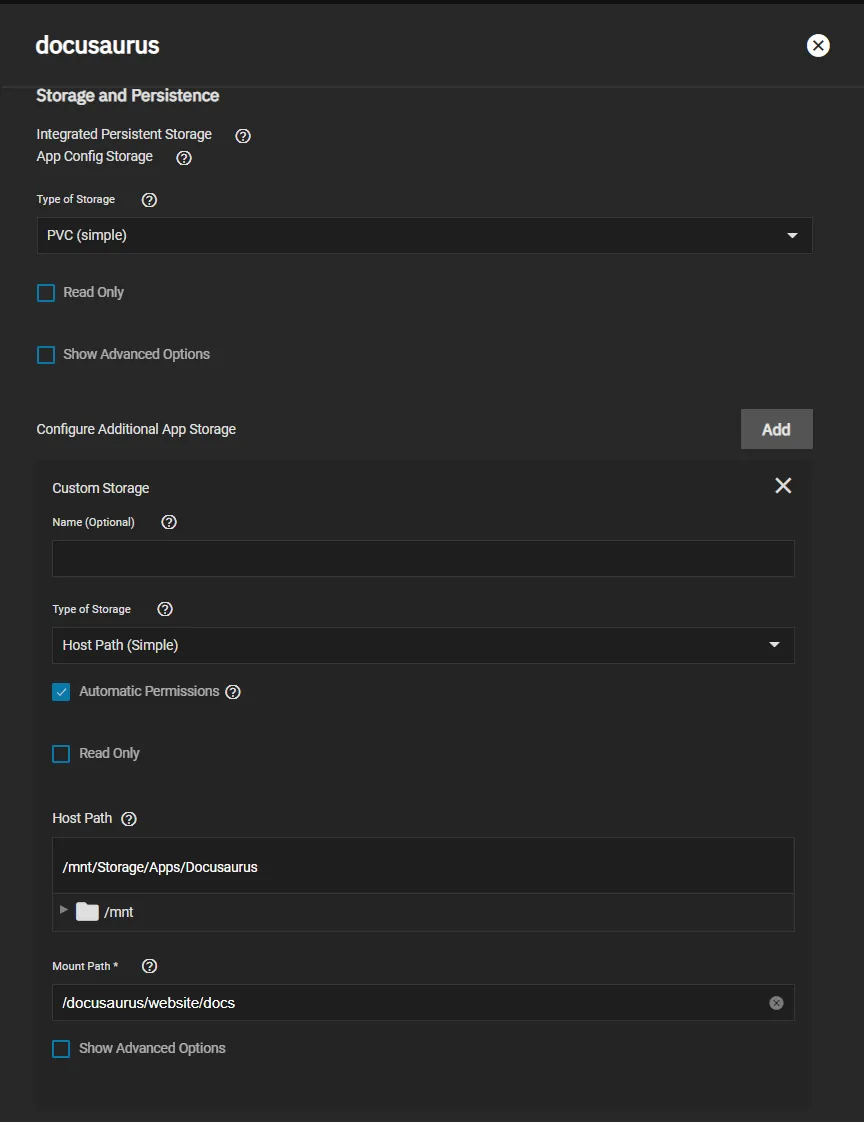Open the PVC (simple) storage type dropdown
The width and height of the screenshot is (864, 1122).
click(x=424, y=236)
